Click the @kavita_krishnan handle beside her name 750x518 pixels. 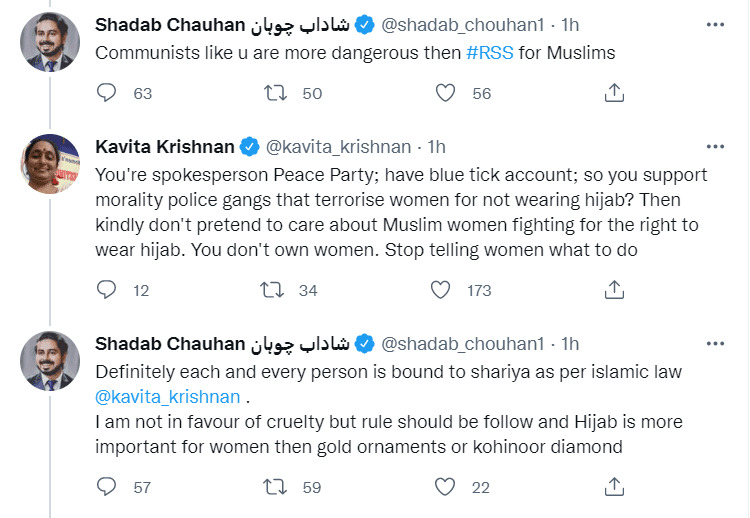(338, 147)
